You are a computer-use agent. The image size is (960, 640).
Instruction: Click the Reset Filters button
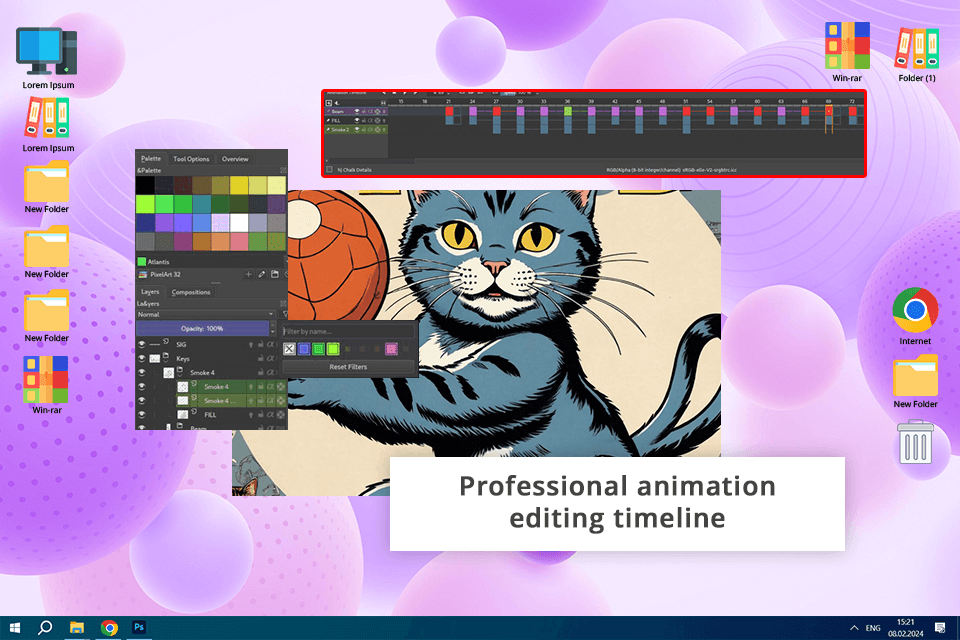[348, 367]
